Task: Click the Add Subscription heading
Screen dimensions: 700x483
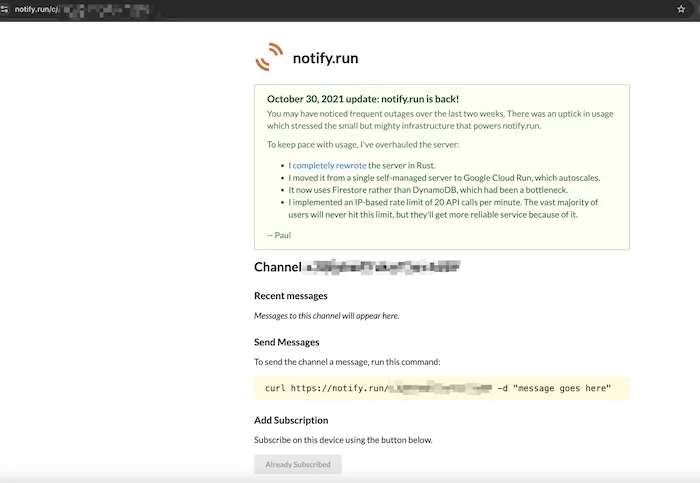Action: coord(291,420)
